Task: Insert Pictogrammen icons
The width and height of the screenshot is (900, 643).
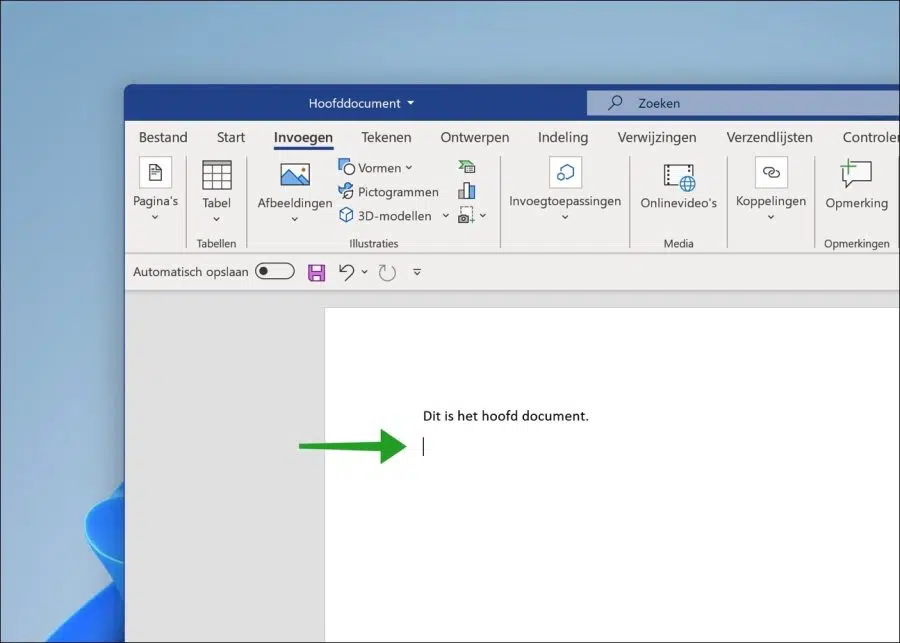Action: click(389, 192)
